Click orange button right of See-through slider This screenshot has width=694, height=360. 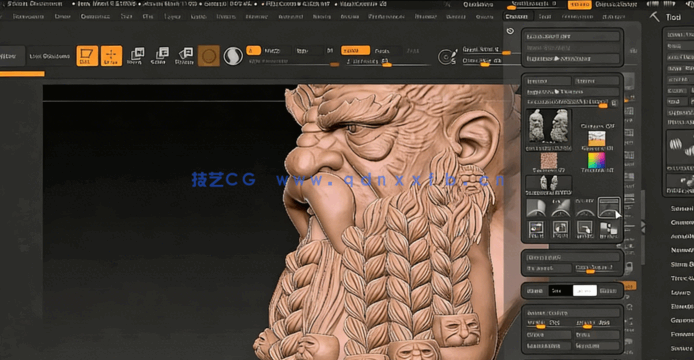click(579, 4)
